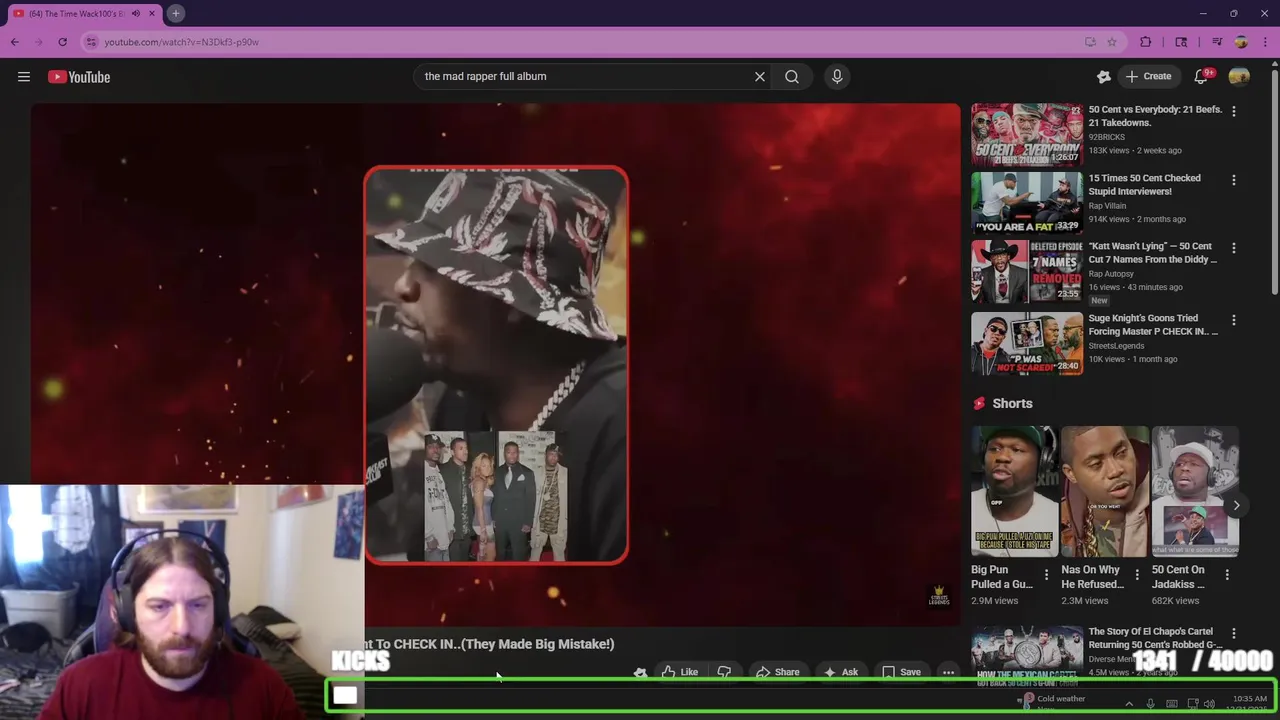Viewport: 1280px width, 720px height.
Task: Open Big Pun short thumbnail
Action: point(1014,491)
